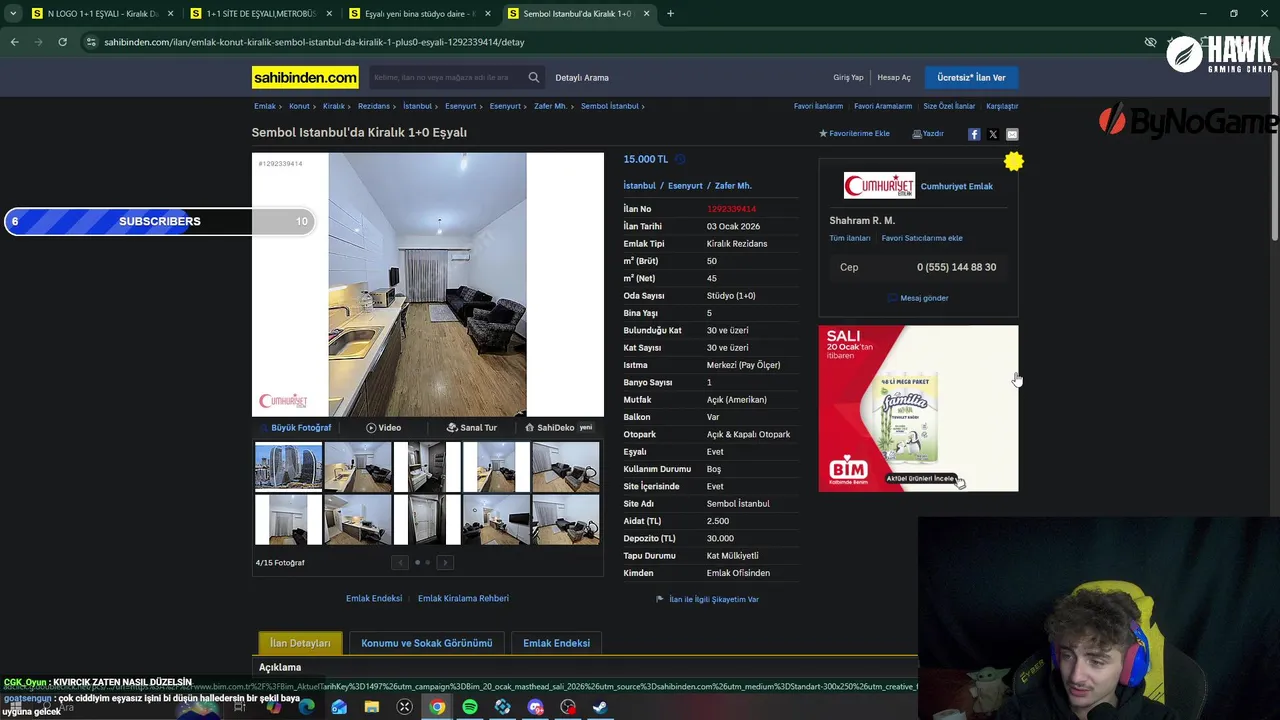Click Hesap Aç in header
Screen dimensions: 1280x720
[894, 78]
